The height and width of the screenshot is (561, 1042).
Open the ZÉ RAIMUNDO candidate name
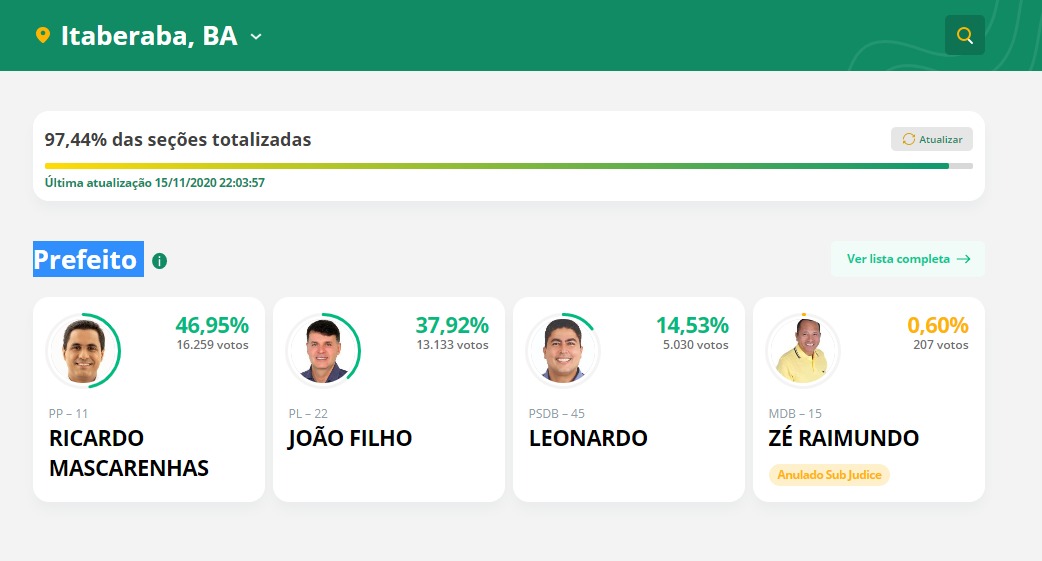click(843, 439)
